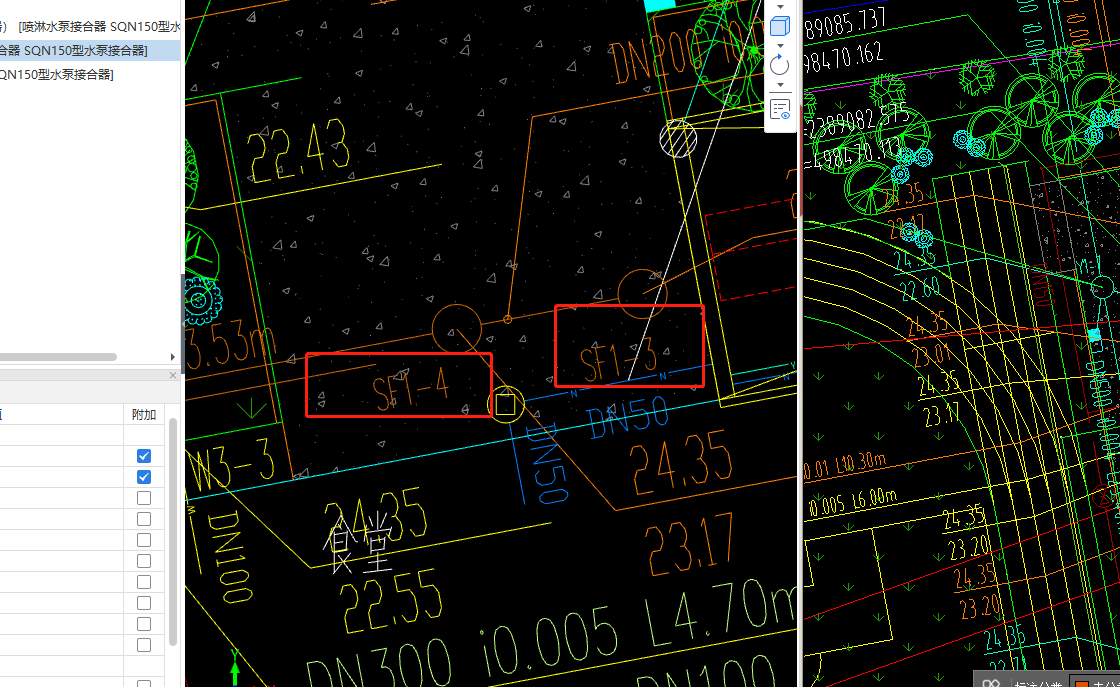Uncheck the second checked 附加 checkbox
The width and height of the screenshot is (1120, 687).
click(144, 476)
